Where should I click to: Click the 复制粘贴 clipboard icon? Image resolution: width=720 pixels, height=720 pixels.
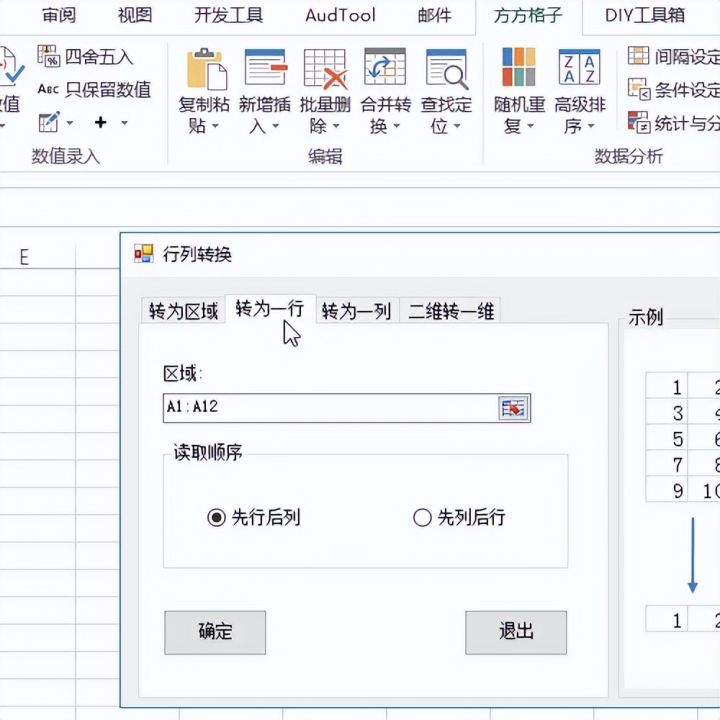(206, 69)
